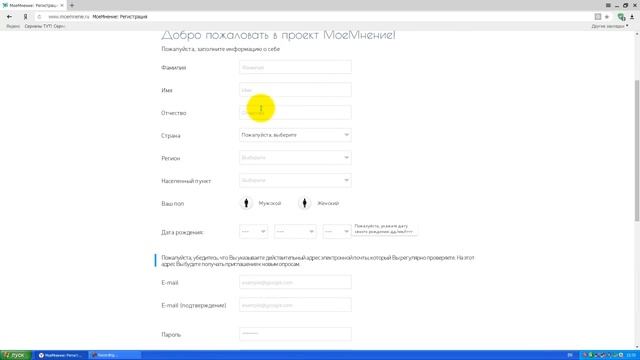Go back with the browser back arrow

9,17
